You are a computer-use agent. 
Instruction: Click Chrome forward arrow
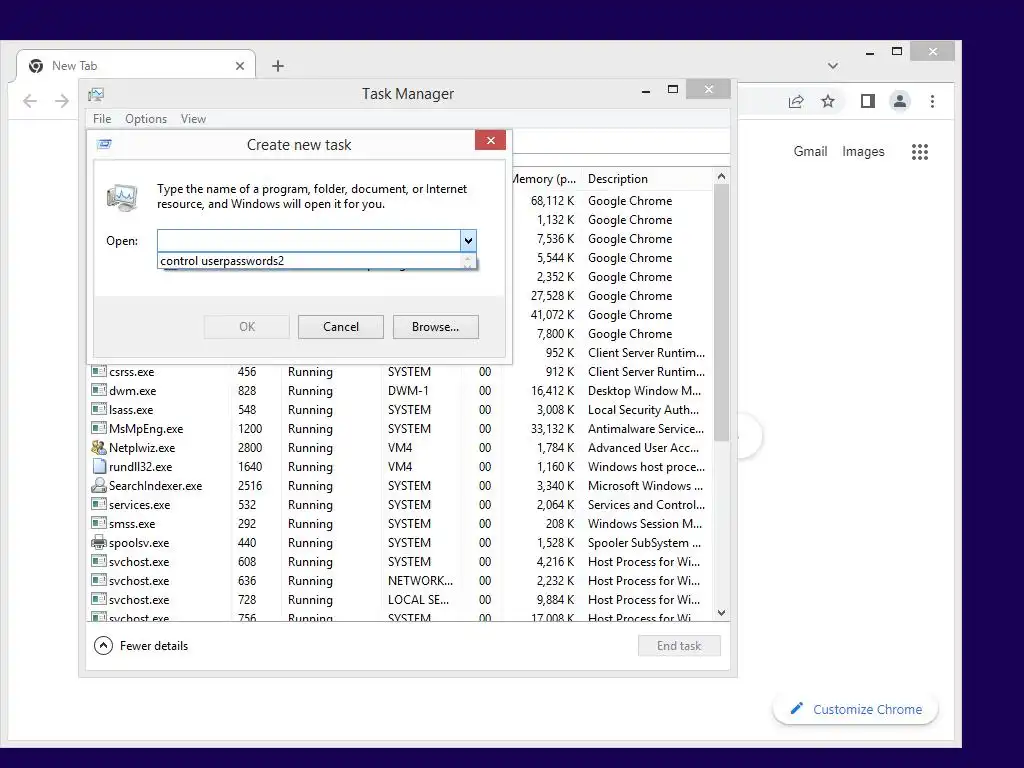[x=61, y=101]
